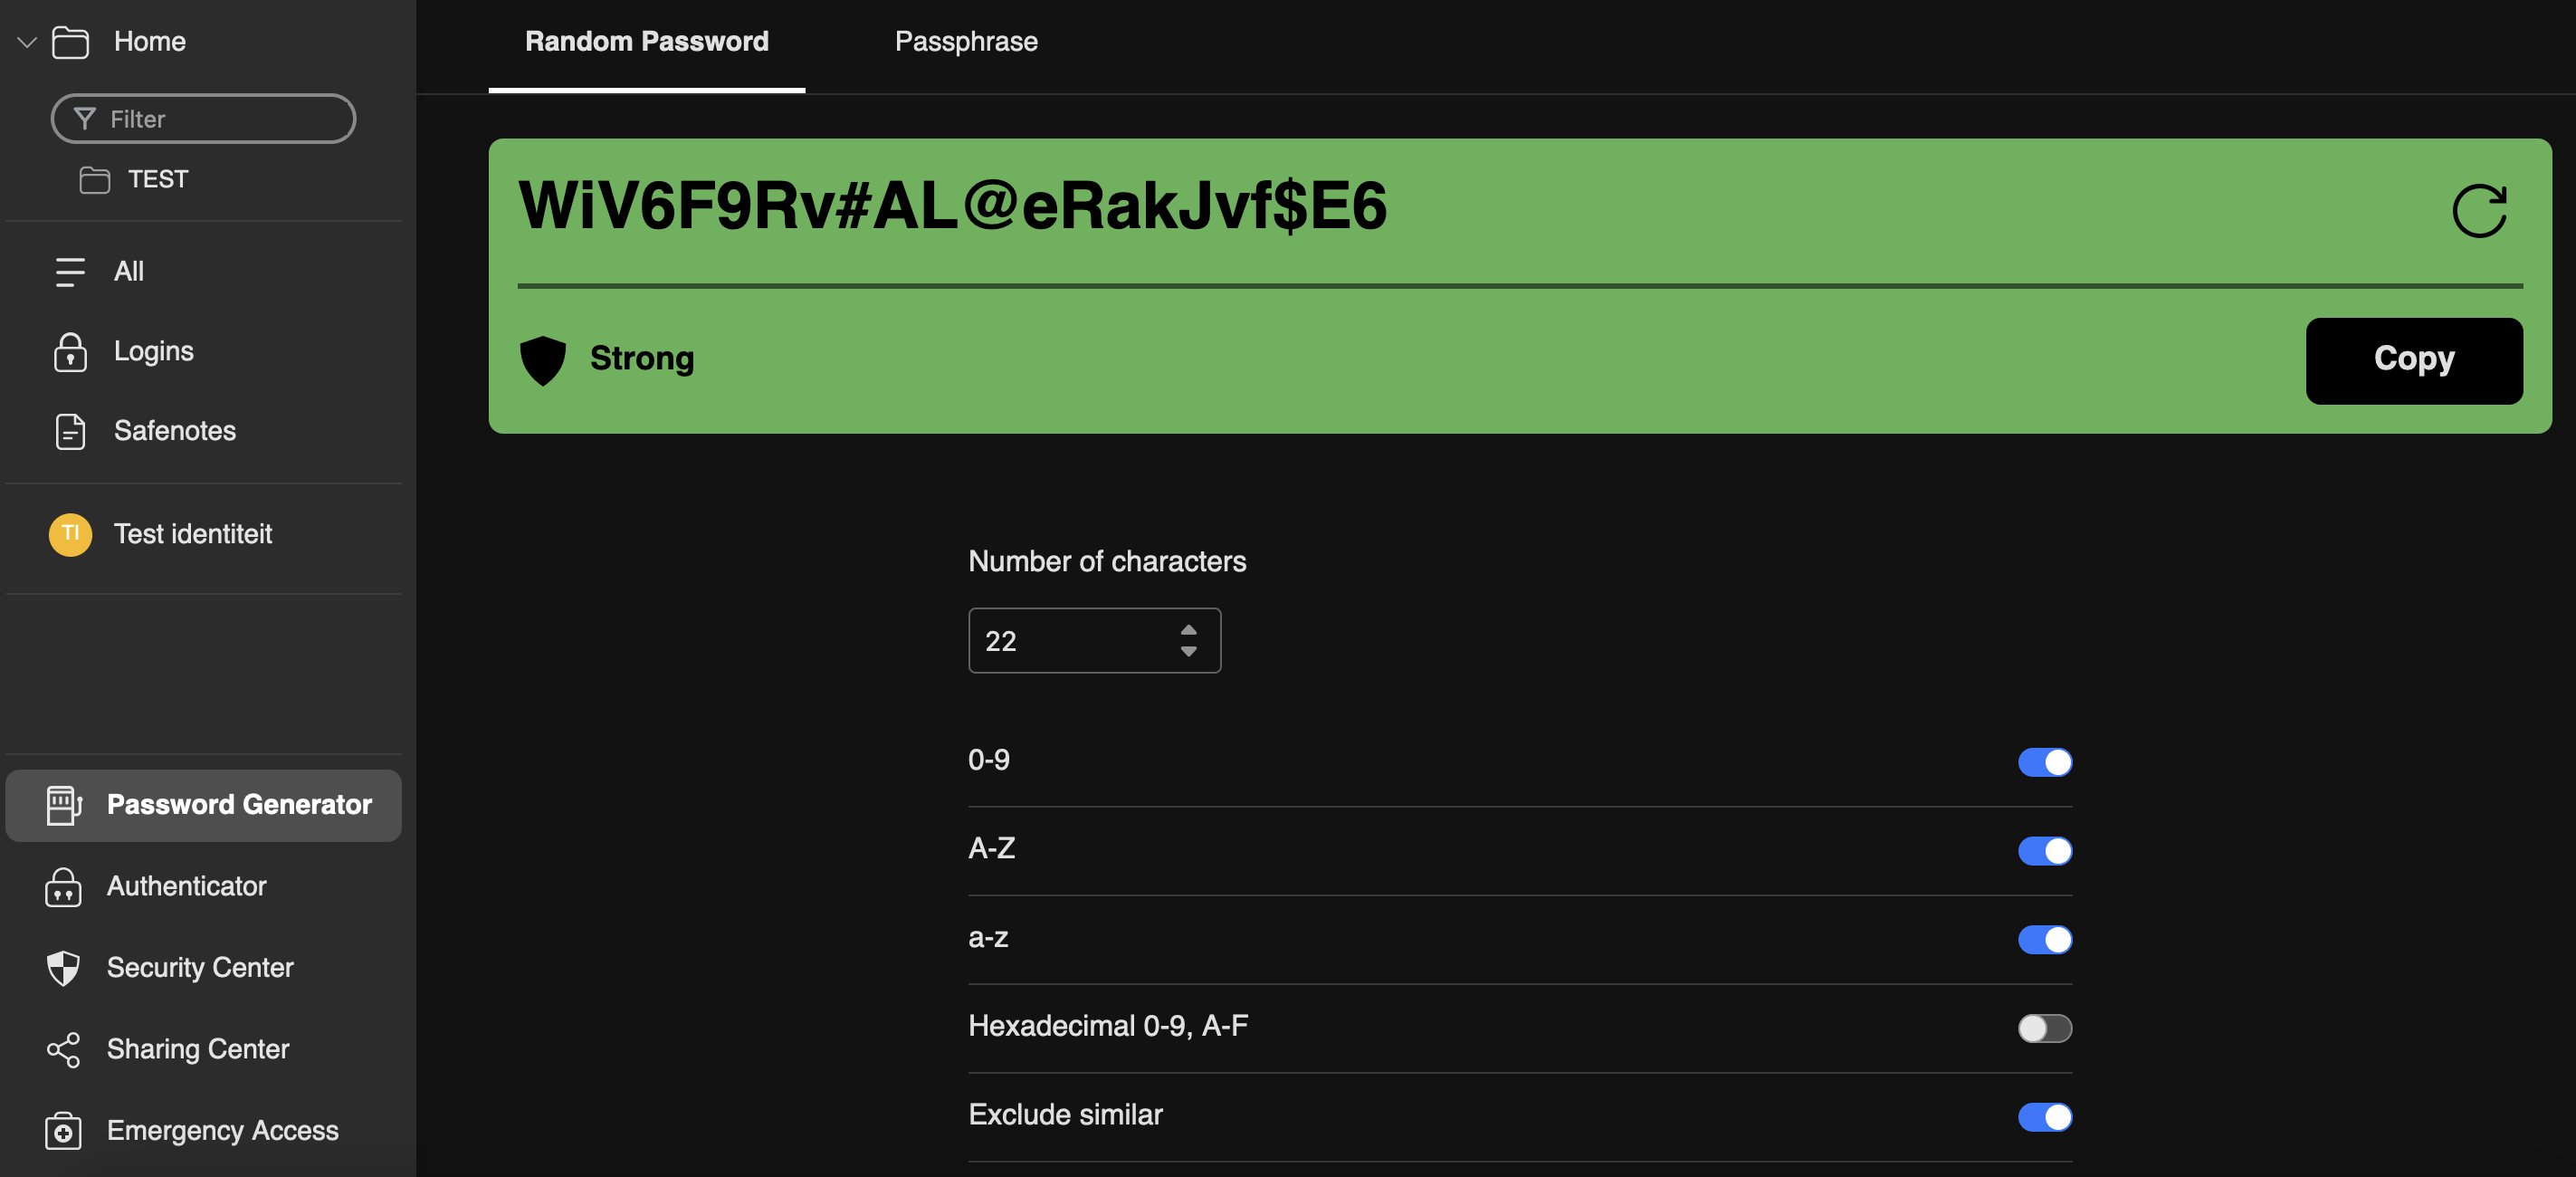Select the Random Password tab
This screenshot has width=2576, height=1177.
coord(647,41)
